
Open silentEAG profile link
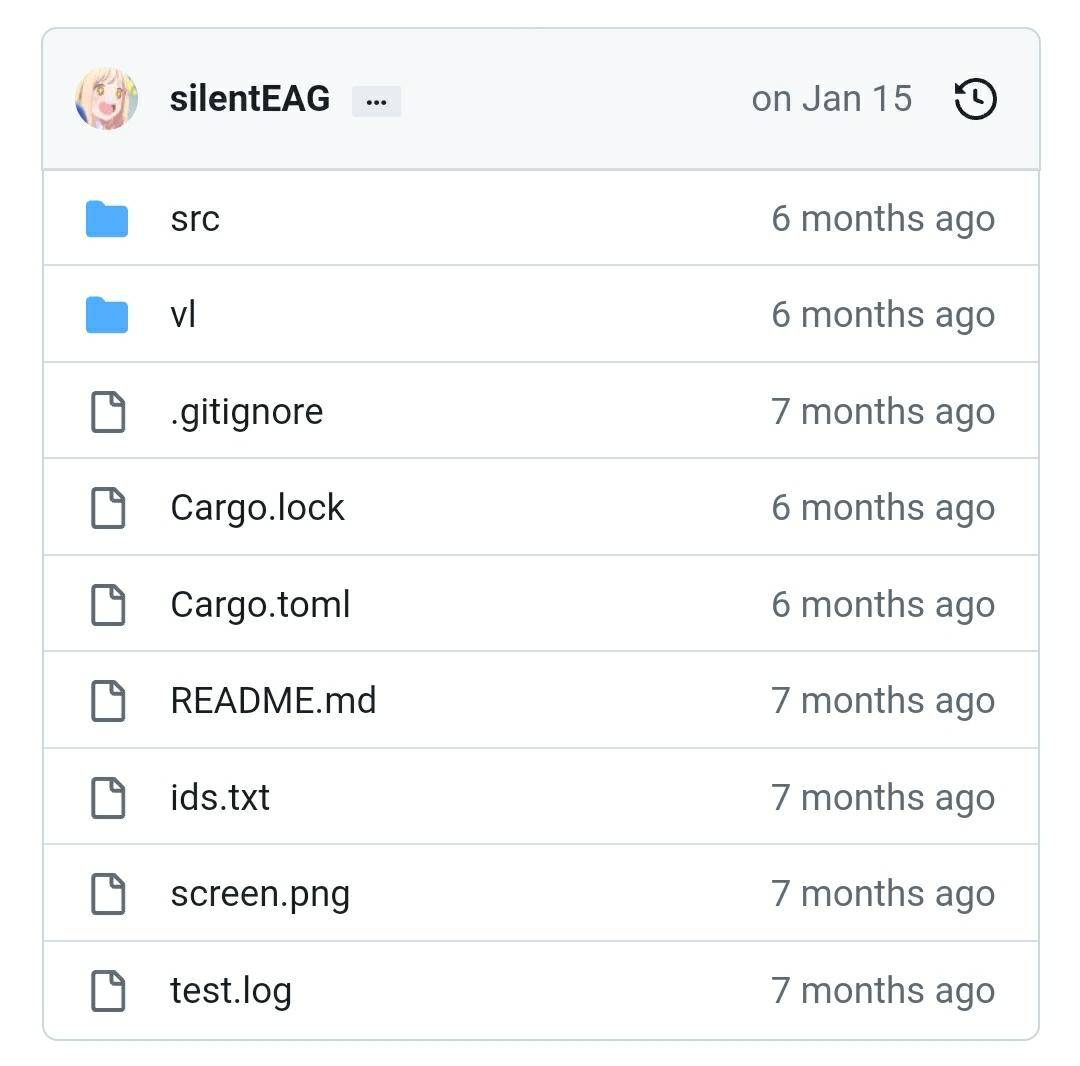(x=250, y=99)
